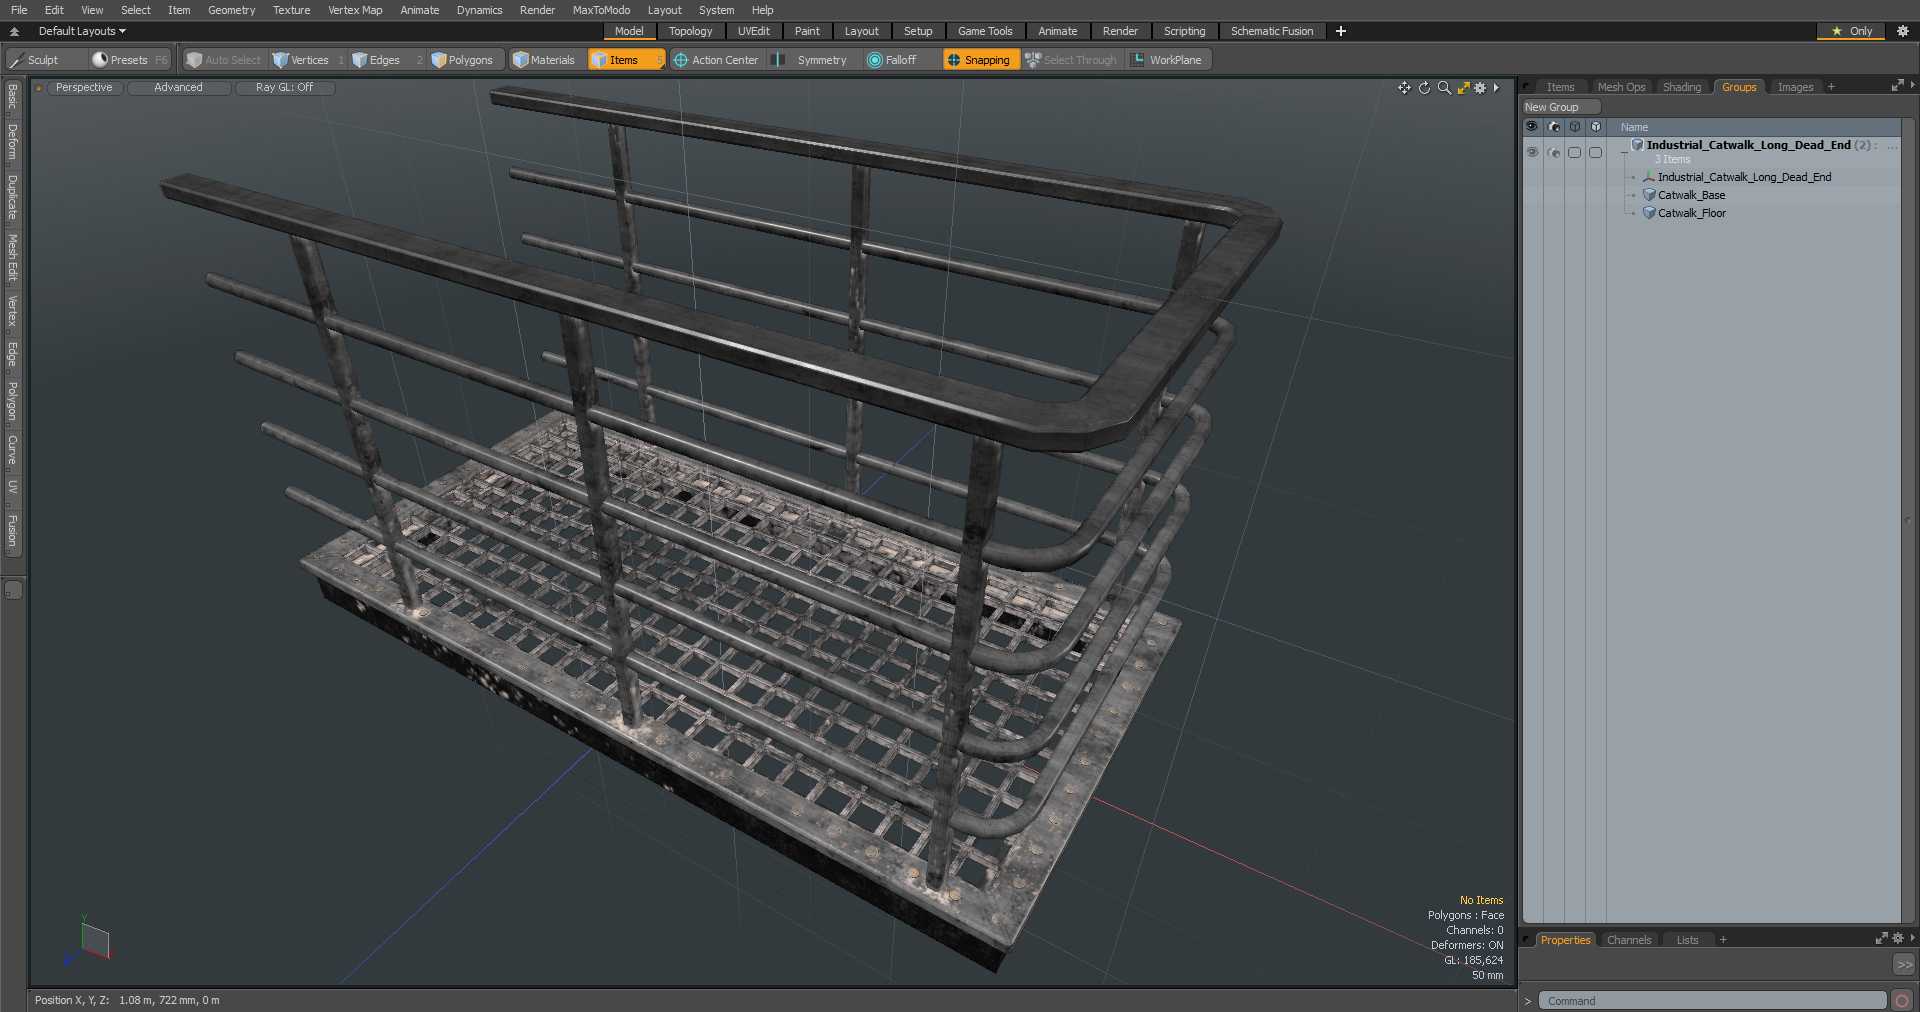This screenshot has height=1012, width=1920.
Task: Open the viewport settings gear
Action: pos(1480,88)
